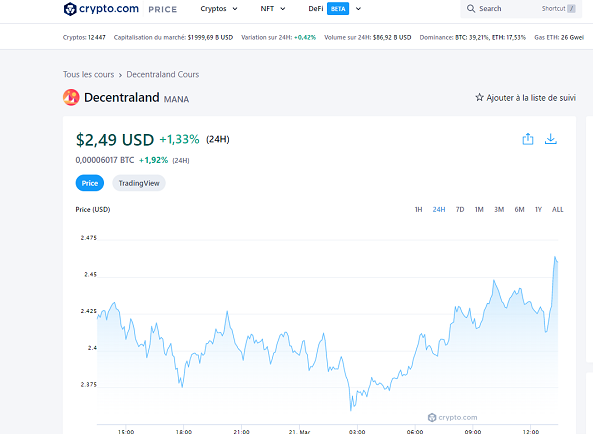Image resolution: width=593 pixels, height=434 pixels.
Task: Click the Dominance BTC ETH stat
Action: tap(473, 37)
